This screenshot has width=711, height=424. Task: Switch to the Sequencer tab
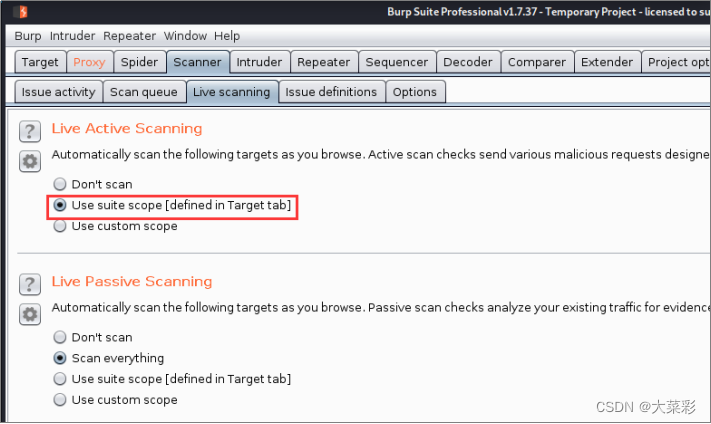click(x=397, y=62)
